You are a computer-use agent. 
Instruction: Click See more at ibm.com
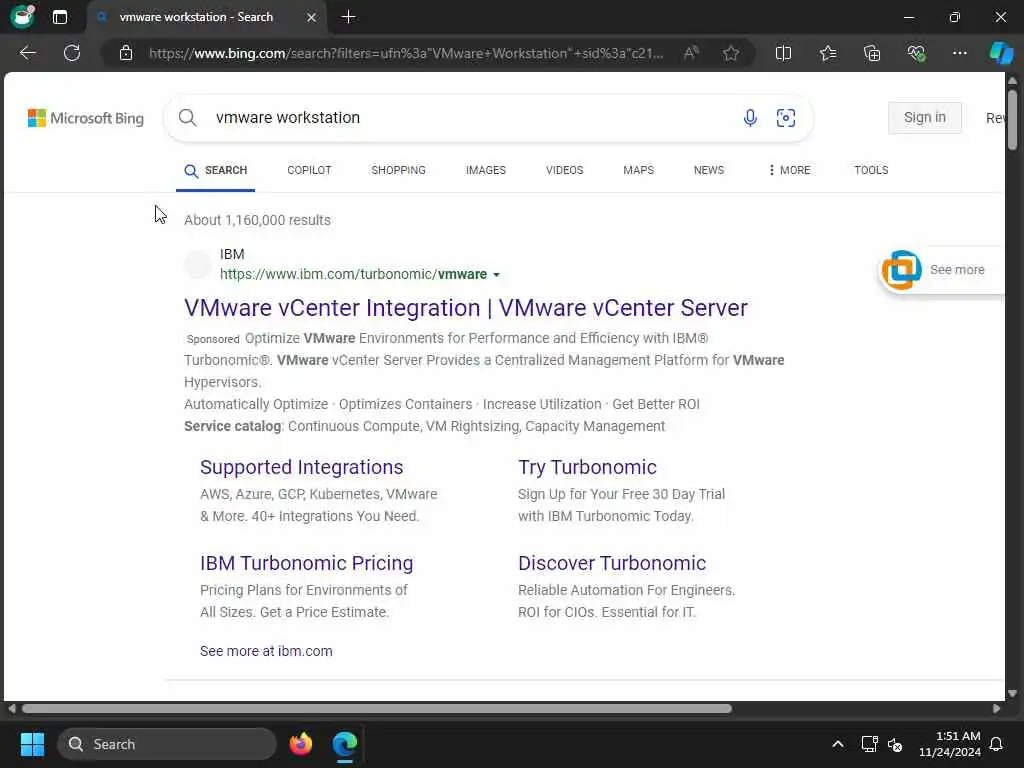point(266,651)
